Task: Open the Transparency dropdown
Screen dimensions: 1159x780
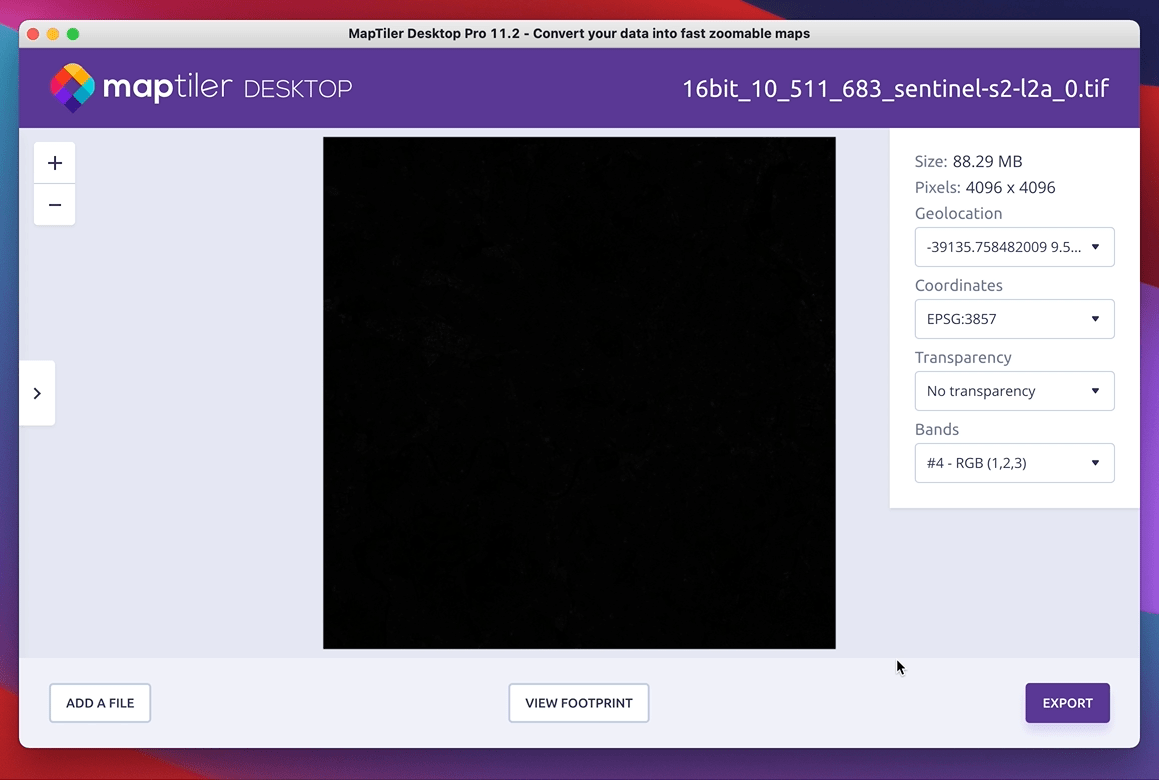Action: pos(1014,391)
